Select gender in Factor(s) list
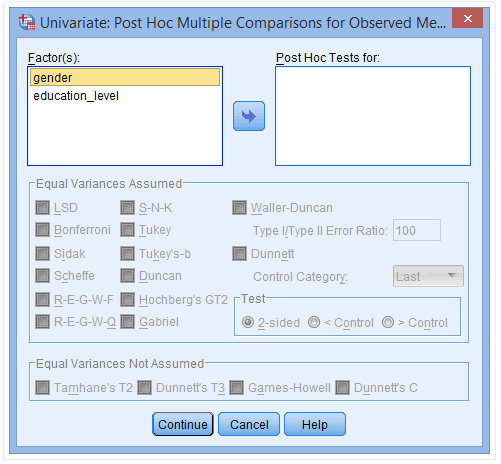501x464 pixels. pyautogui.click(x=125, y=77)
